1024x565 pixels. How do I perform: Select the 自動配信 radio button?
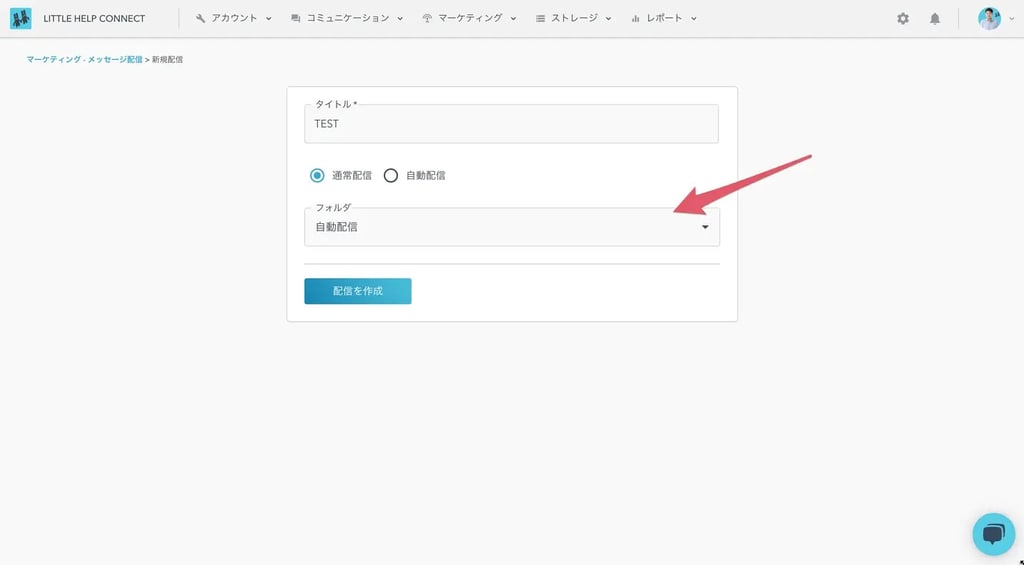point(391,175)
